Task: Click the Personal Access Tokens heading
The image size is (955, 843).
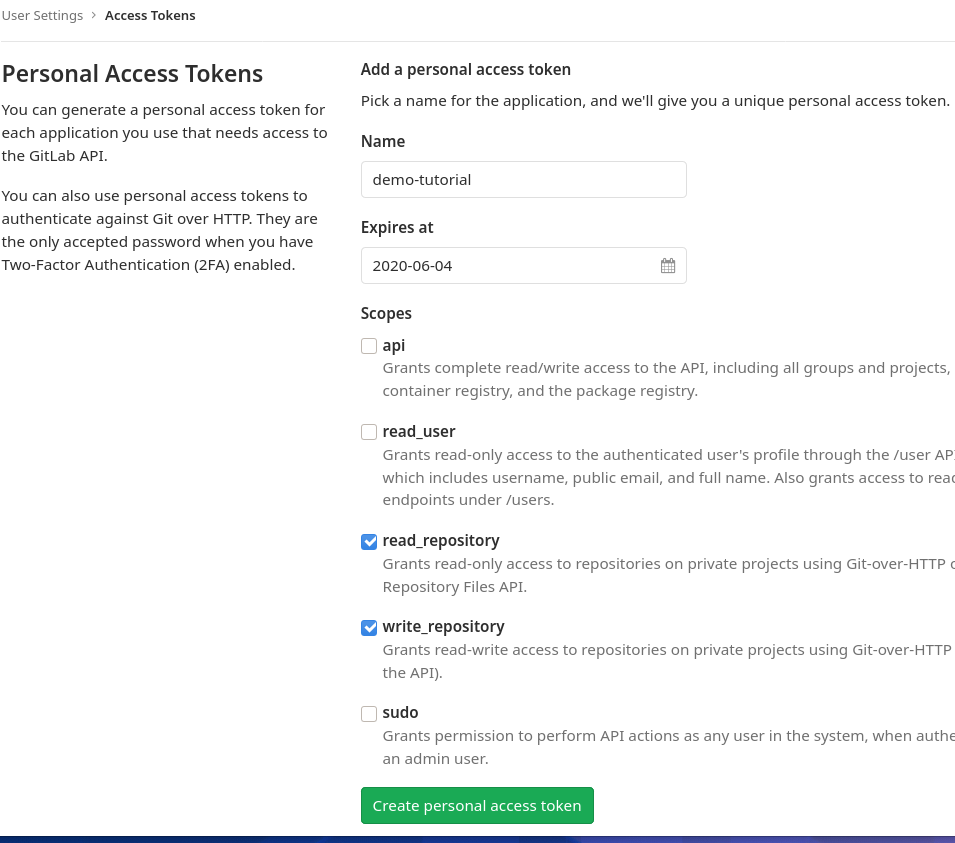Action: (132, 74)
